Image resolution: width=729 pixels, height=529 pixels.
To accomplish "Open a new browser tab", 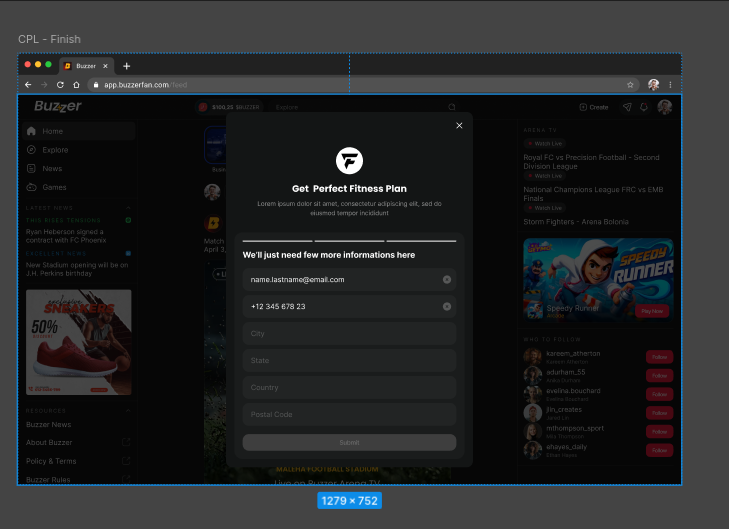I will [x=126, y=66].
